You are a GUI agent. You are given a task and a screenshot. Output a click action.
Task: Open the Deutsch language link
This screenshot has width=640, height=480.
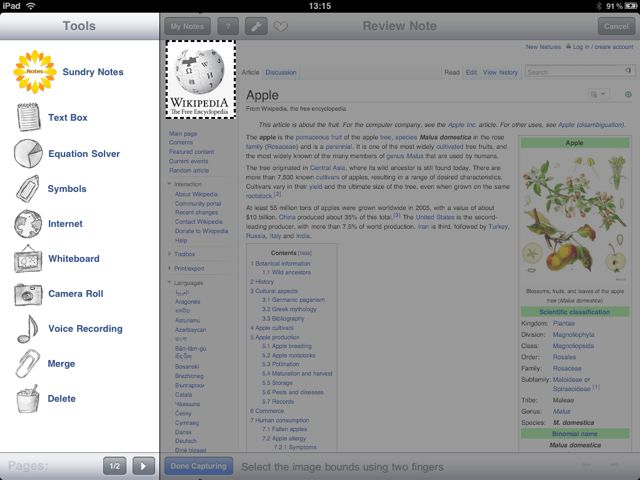pyautogui.click(x=186, y=441)
